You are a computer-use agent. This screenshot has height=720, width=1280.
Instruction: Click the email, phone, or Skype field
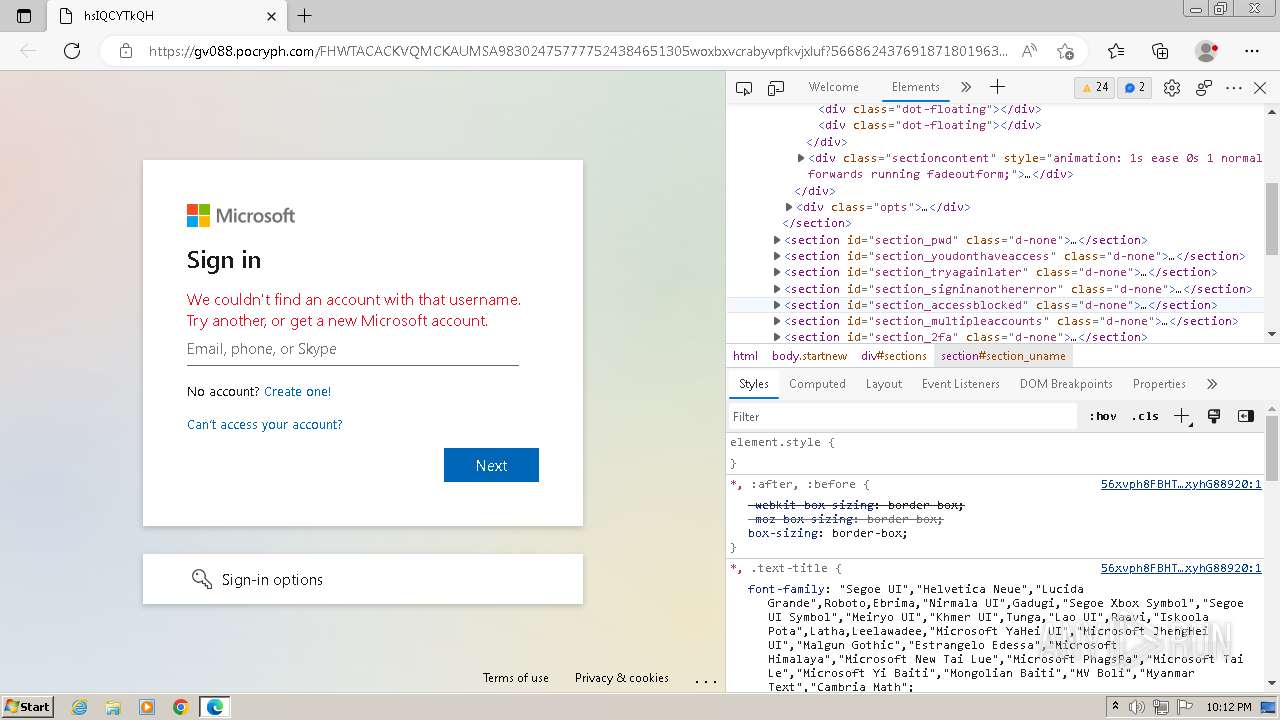(x=352, y=350)
